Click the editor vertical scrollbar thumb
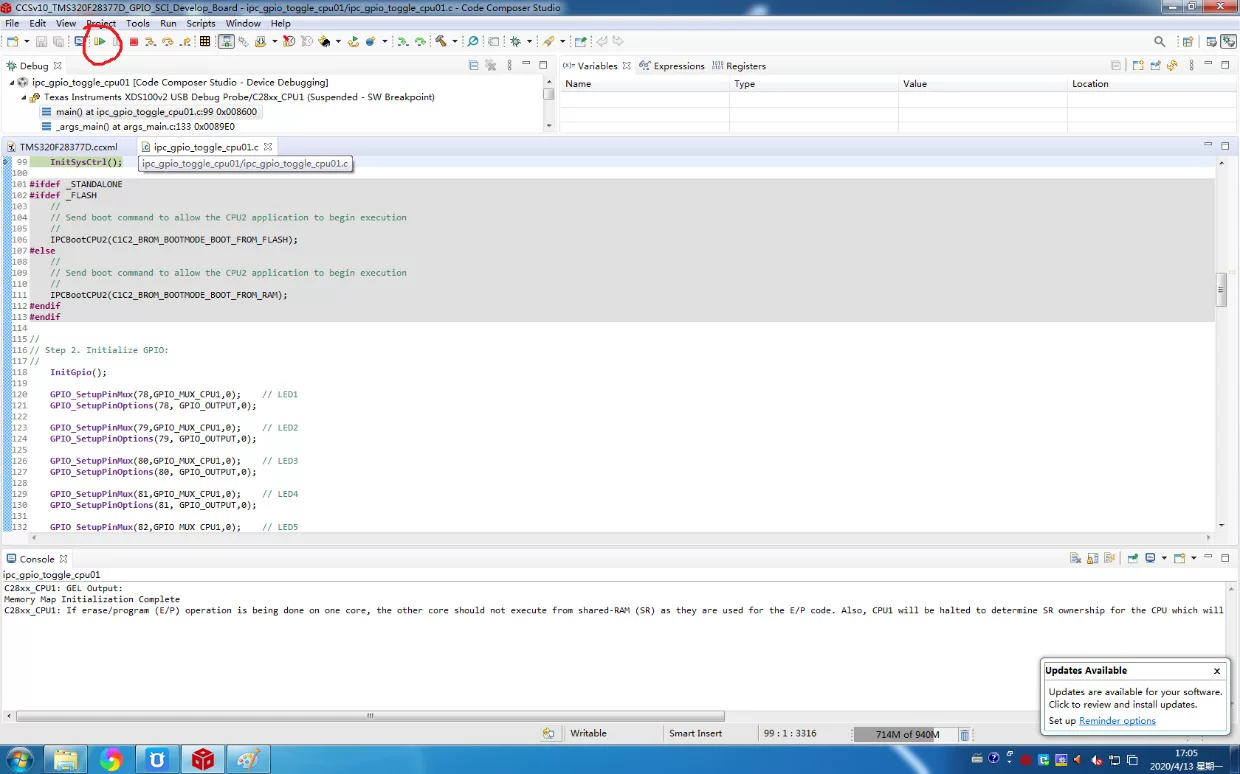This screenshot has height=774, width=1240. (x=1221, y=289)
